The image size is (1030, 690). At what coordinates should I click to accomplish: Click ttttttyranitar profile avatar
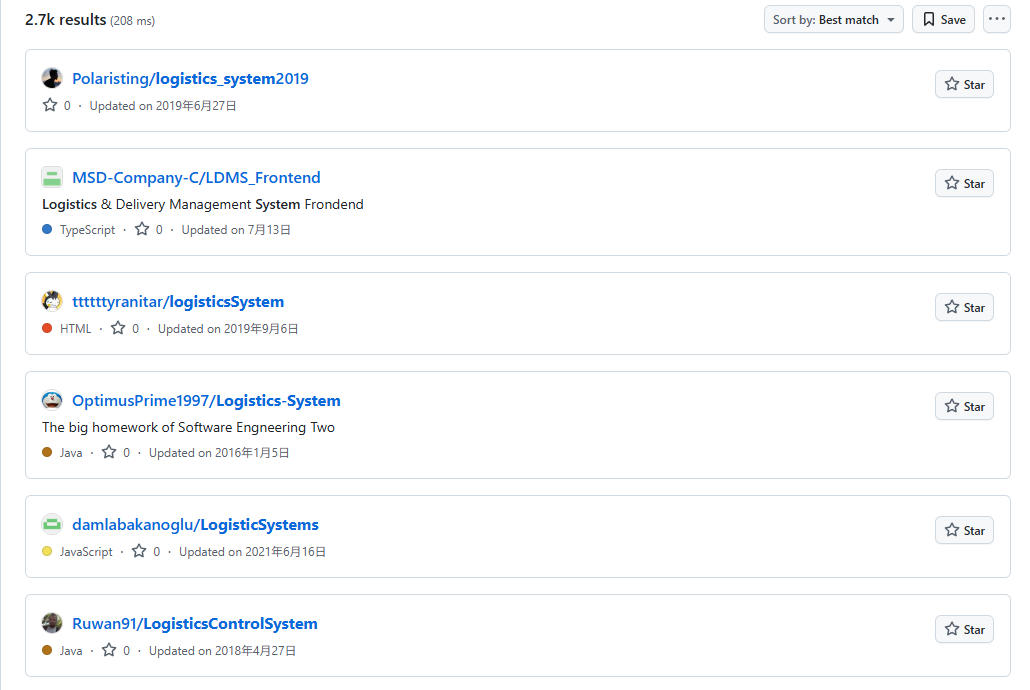[x=52, y=301]
